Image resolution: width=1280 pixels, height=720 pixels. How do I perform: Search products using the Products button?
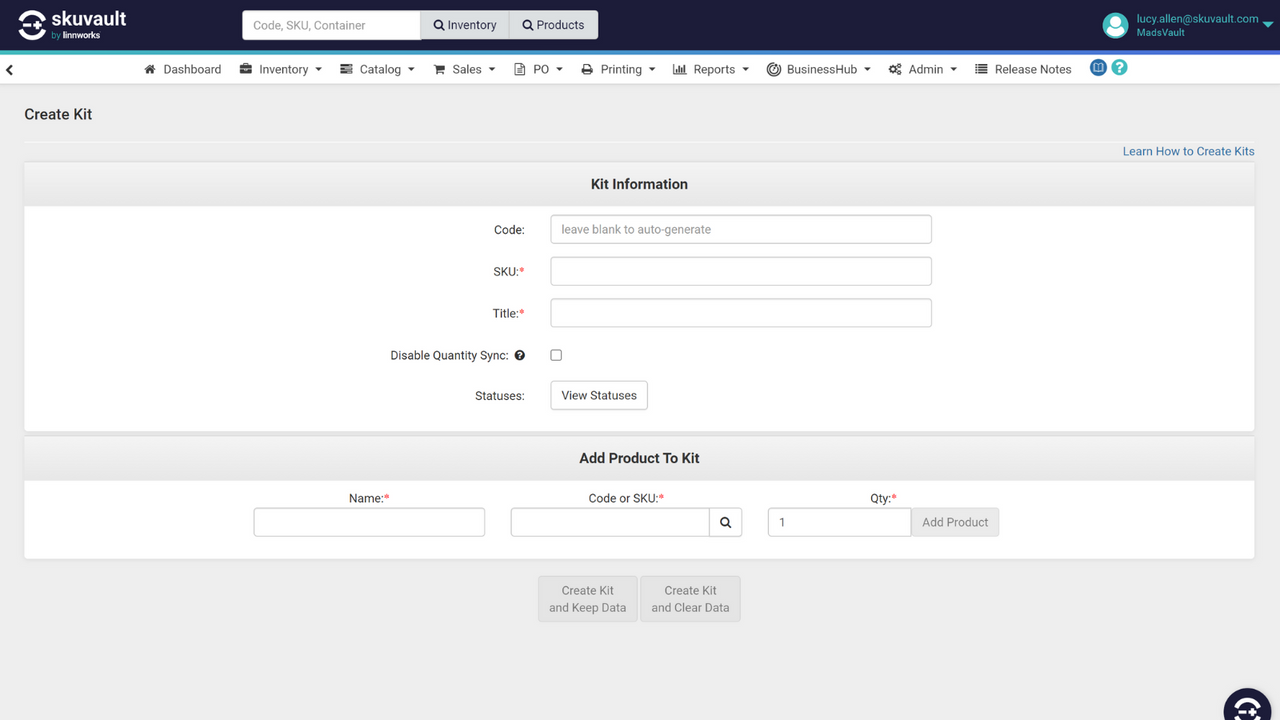pyautogui.click(x=553, y=24)
